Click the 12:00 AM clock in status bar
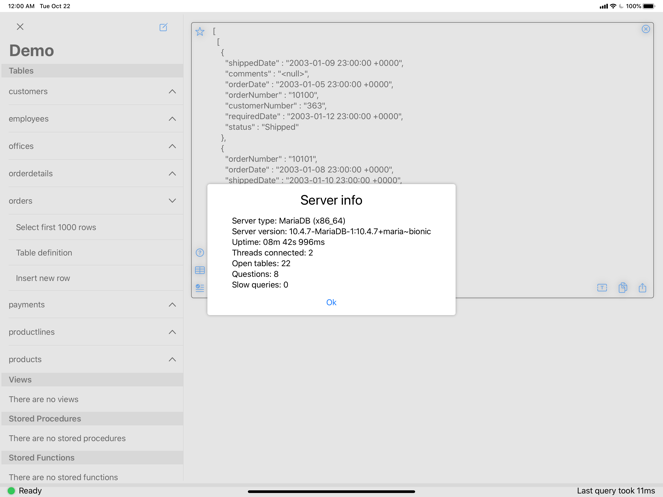The image size is (663, 497). coord(21,6)
